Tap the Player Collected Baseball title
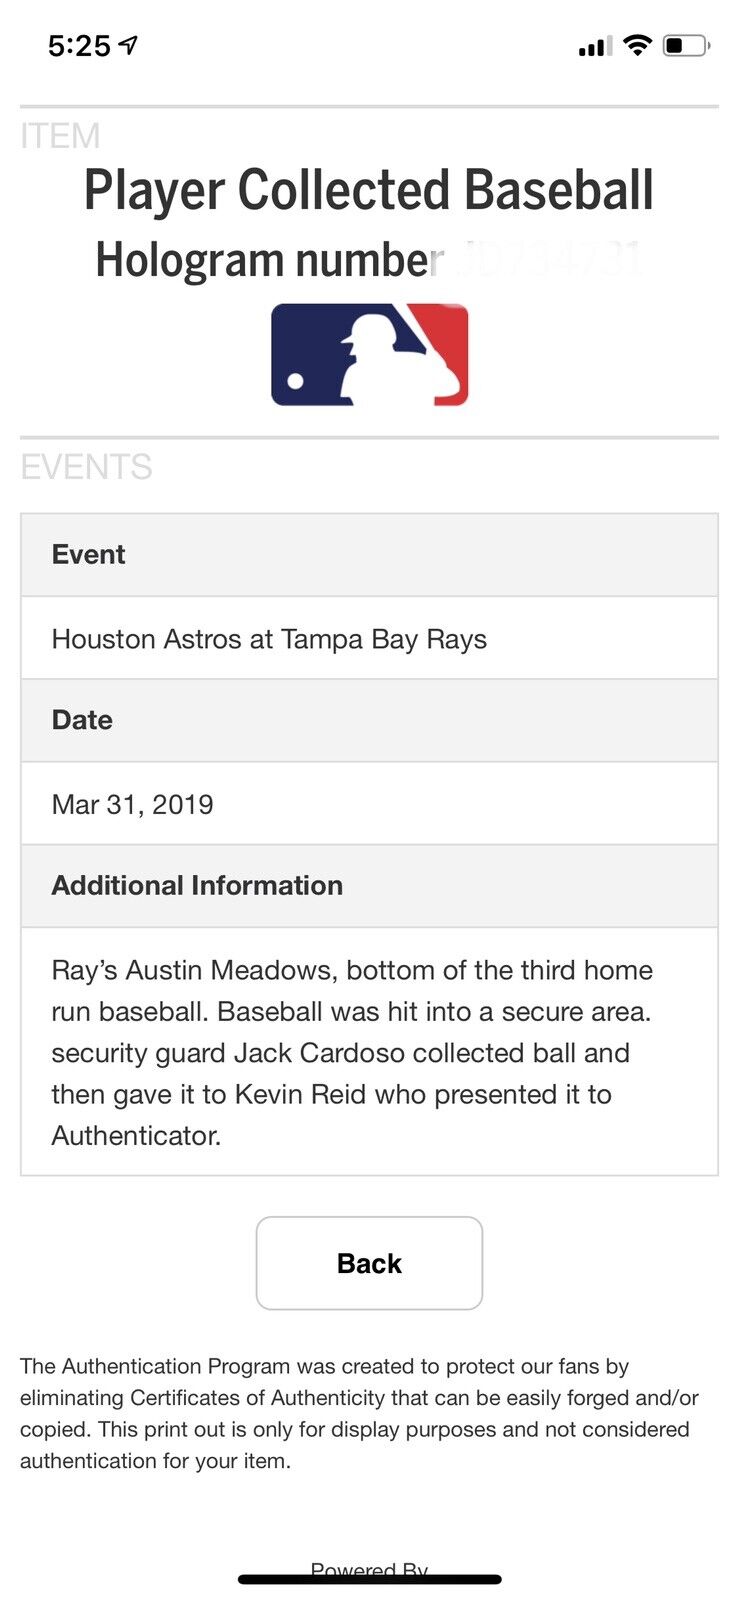The image size is (738, 1600). [369, 190]
